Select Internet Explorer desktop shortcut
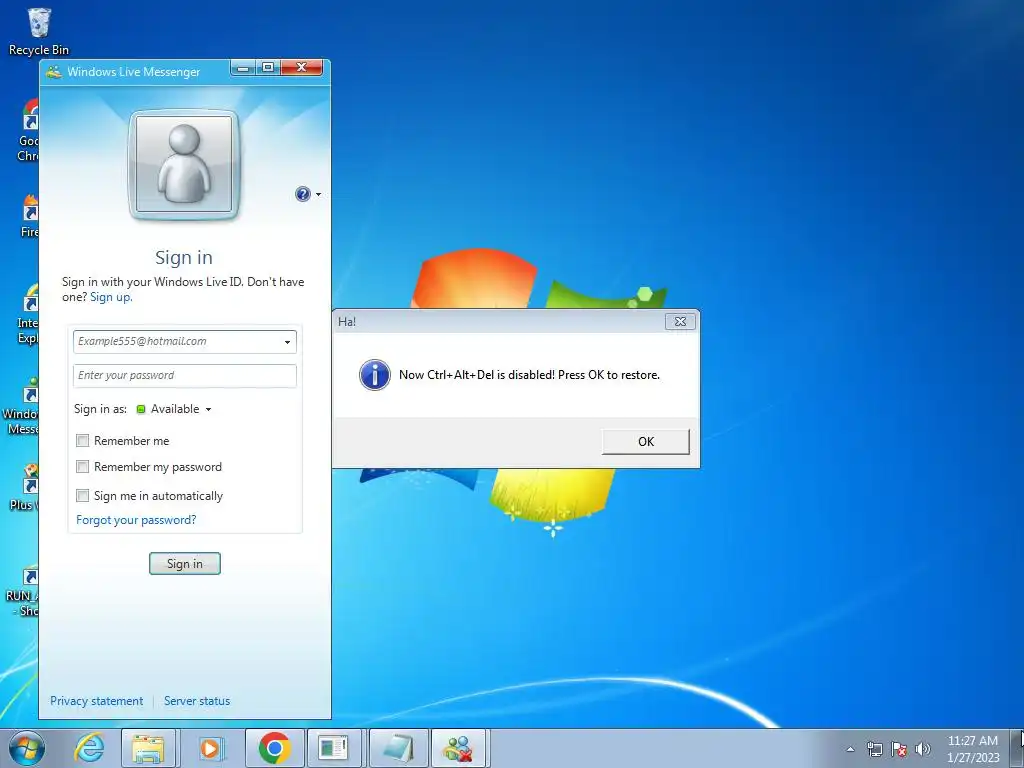The image size is (1024, 768). pyautogui.click(x=27, y=313)
